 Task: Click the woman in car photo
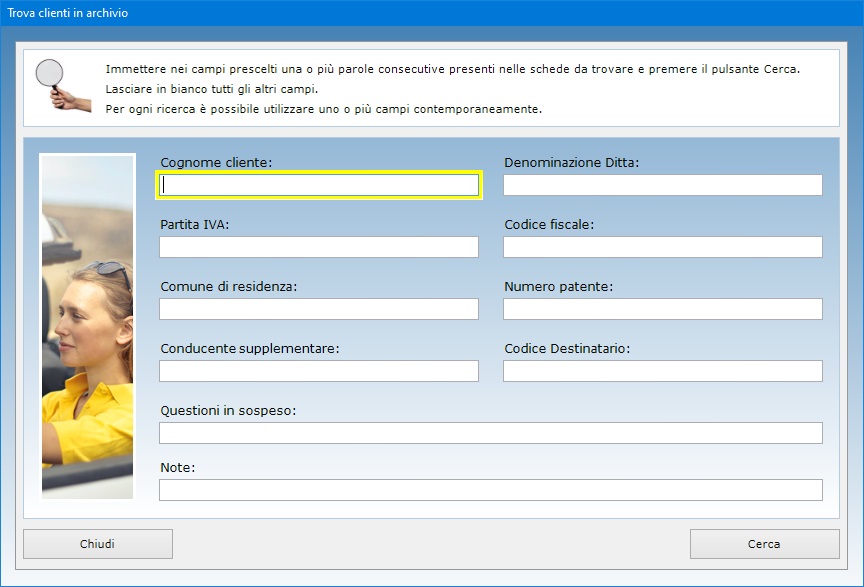click(x=87, y=325)
